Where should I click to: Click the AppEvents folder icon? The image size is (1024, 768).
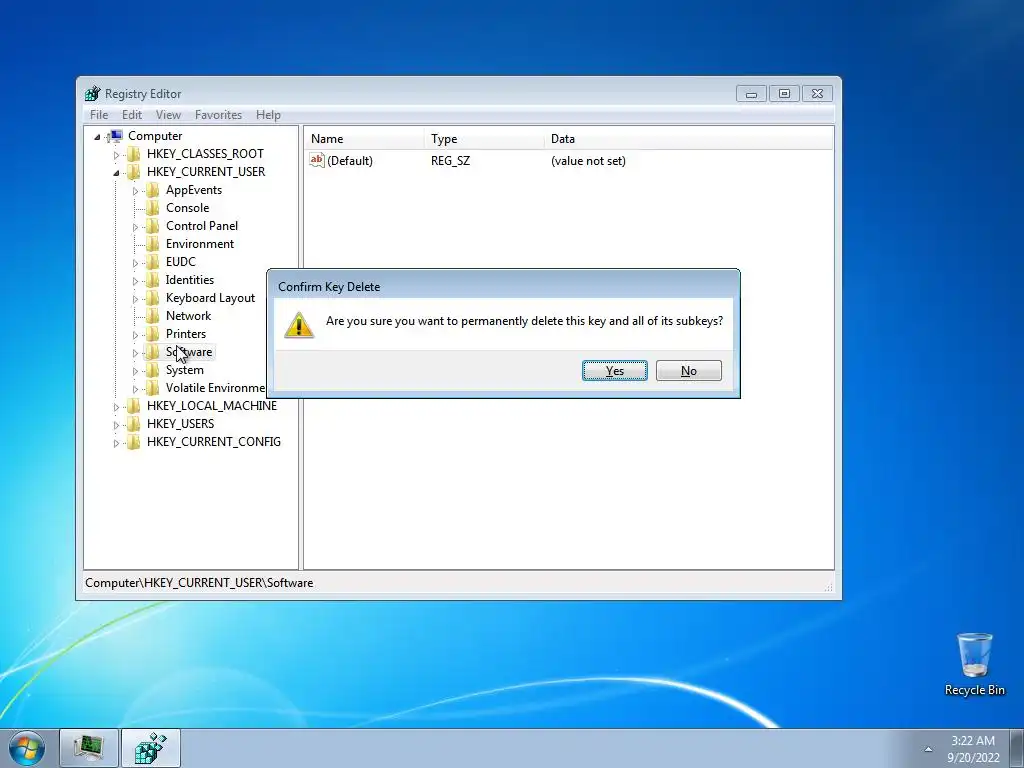point(152,190)
